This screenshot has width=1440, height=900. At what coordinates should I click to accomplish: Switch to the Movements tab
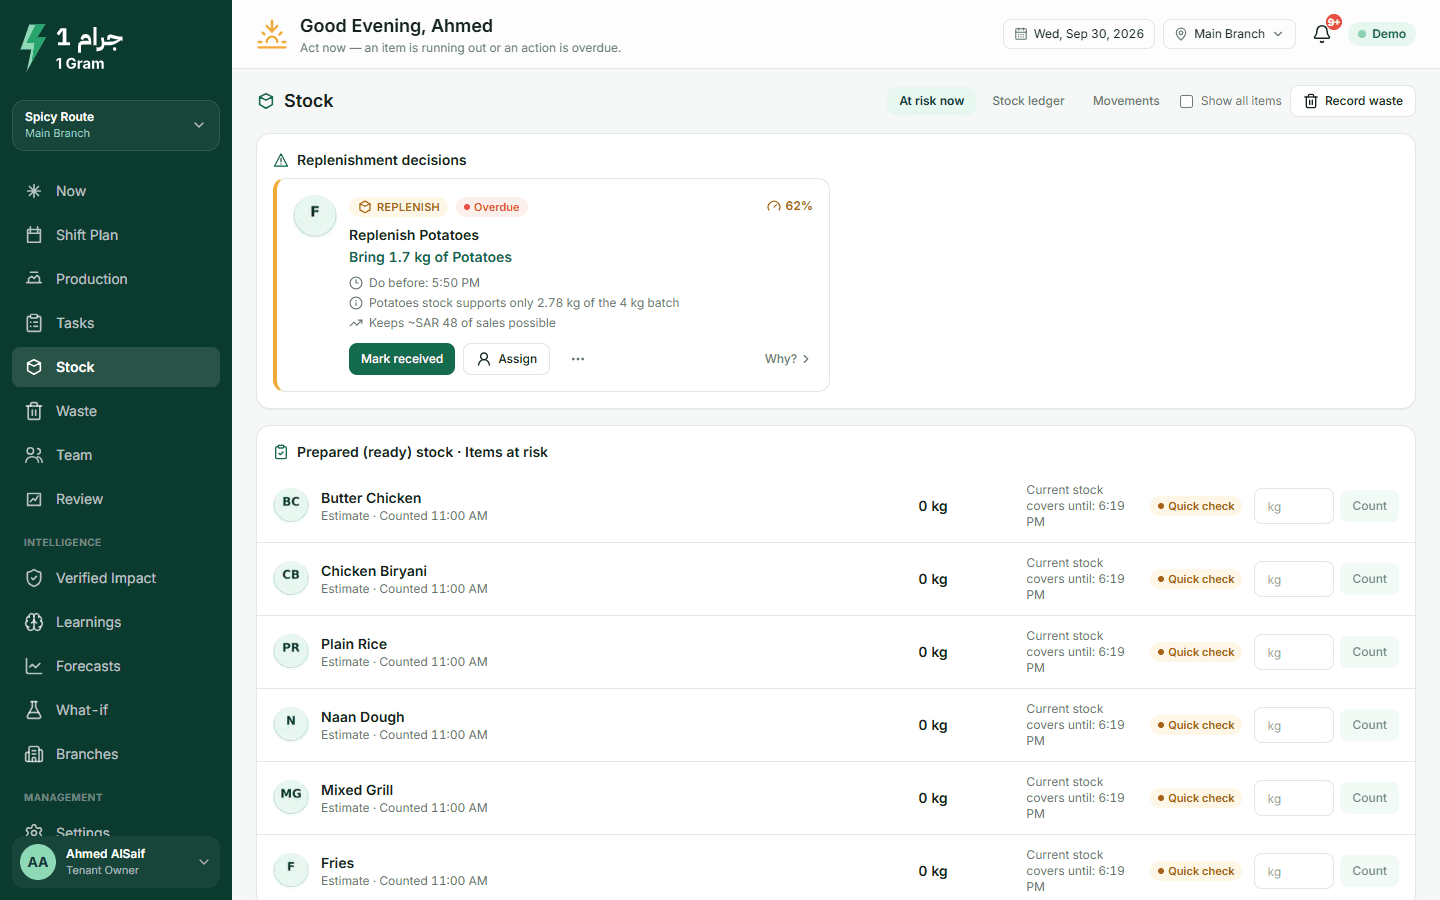tap(1126, 101)
